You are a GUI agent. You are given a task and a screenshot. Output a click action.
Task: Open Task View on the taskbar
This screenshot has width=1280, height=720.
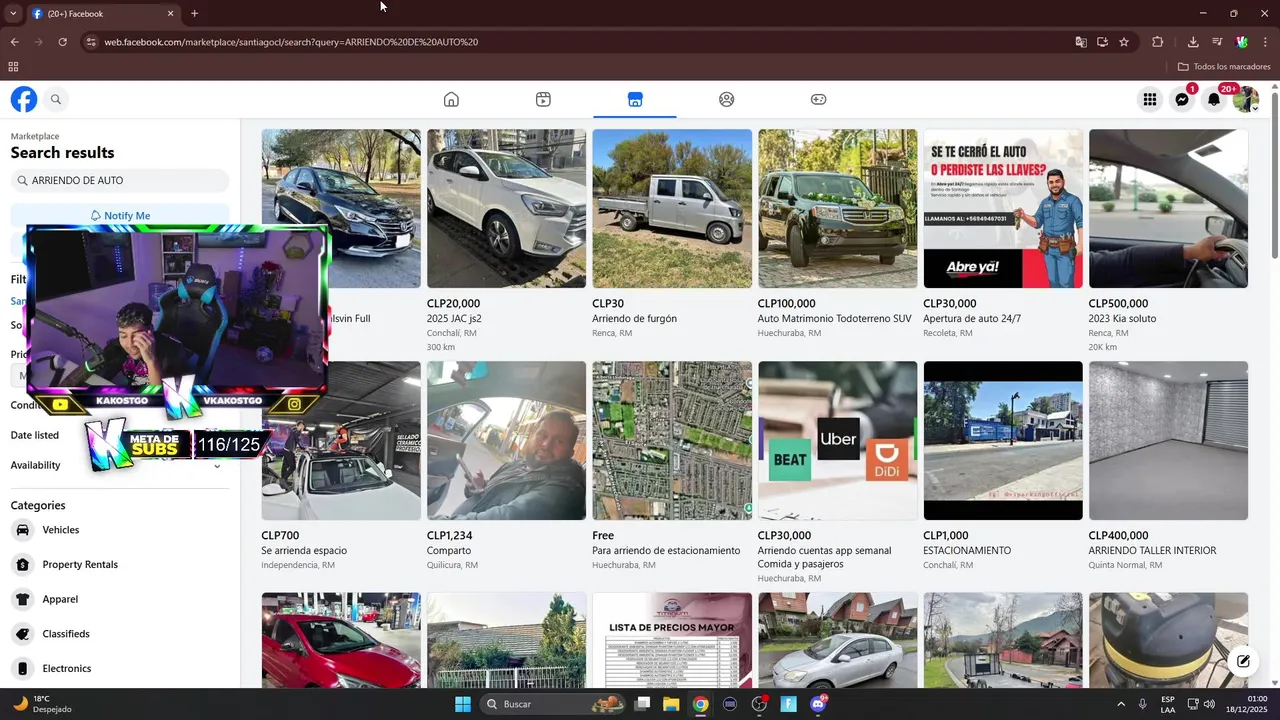(x=642, y=704)
